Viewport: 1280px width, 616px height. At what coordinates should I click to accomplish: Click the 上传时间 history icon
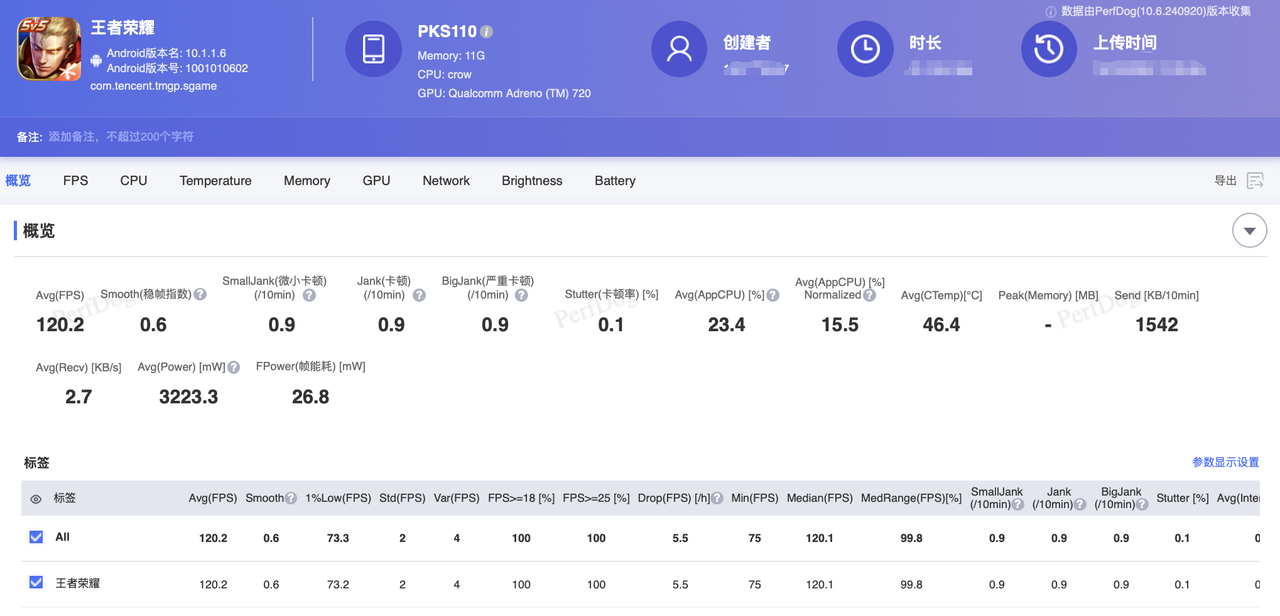click(x=1048, y=48)
